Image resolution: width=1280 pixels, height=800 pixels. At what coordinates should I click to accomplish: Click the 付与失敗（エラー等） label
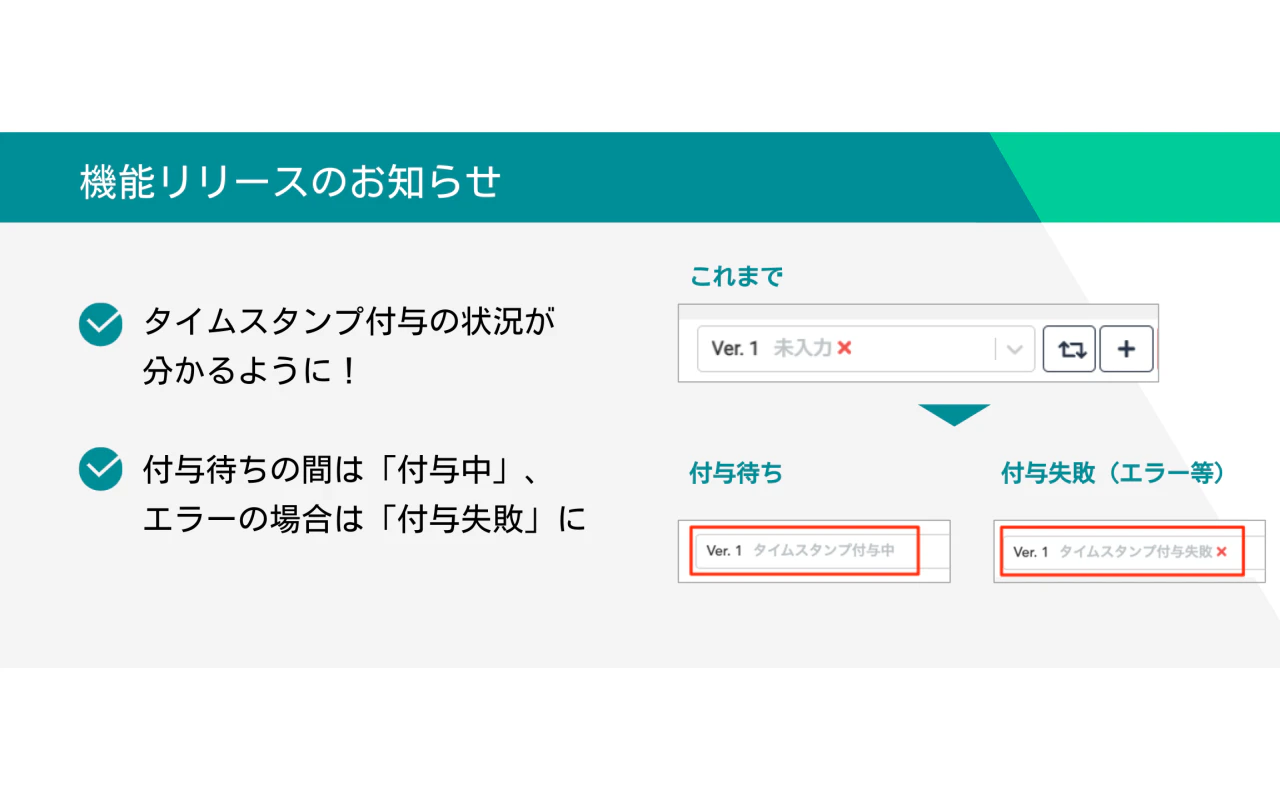(1113, 473)
